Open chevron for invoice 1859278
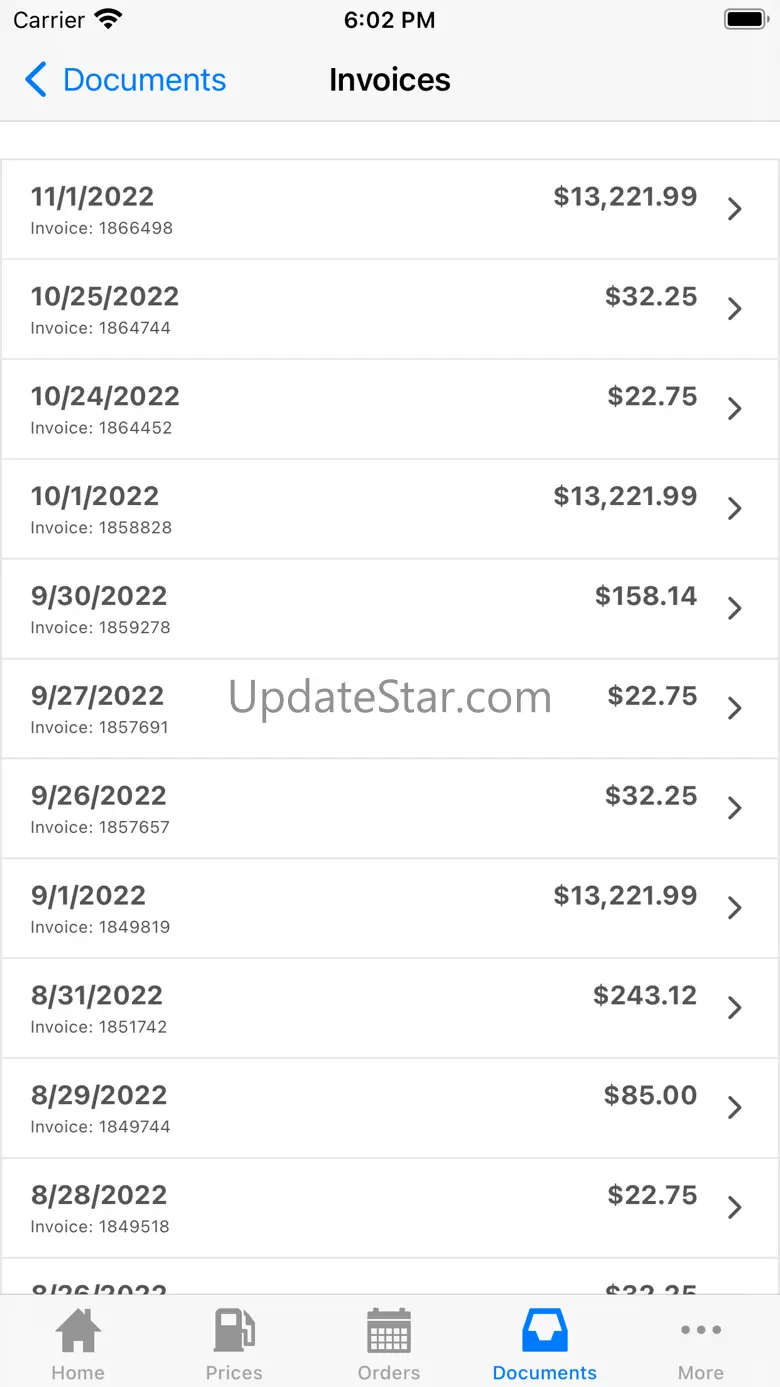 tap(735, 609)
